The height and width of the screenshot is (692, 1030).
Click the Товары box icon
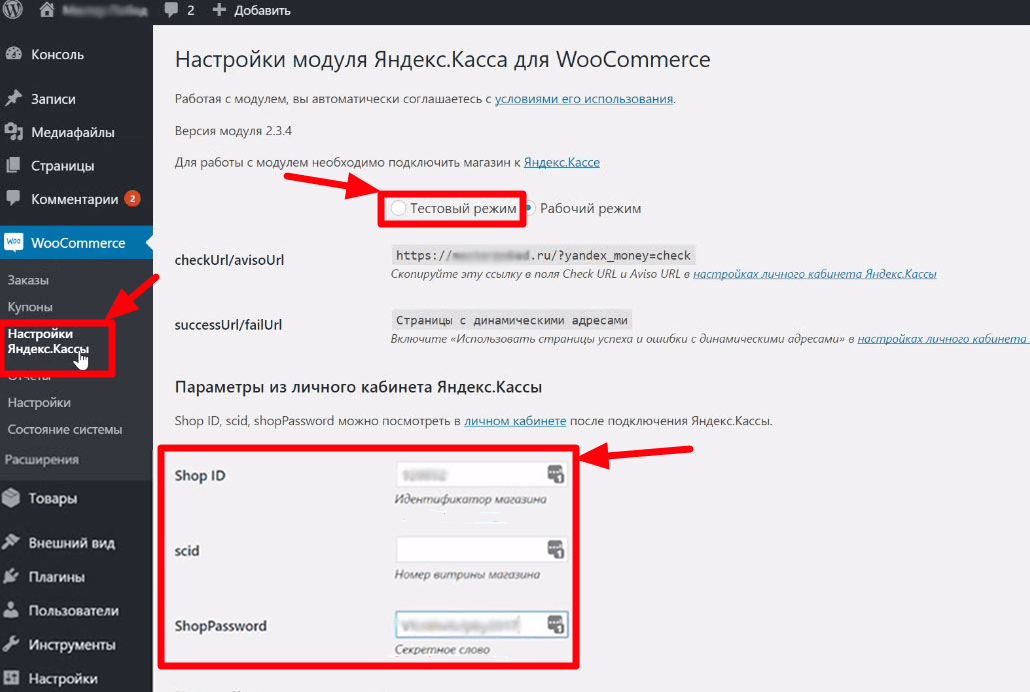11,498
